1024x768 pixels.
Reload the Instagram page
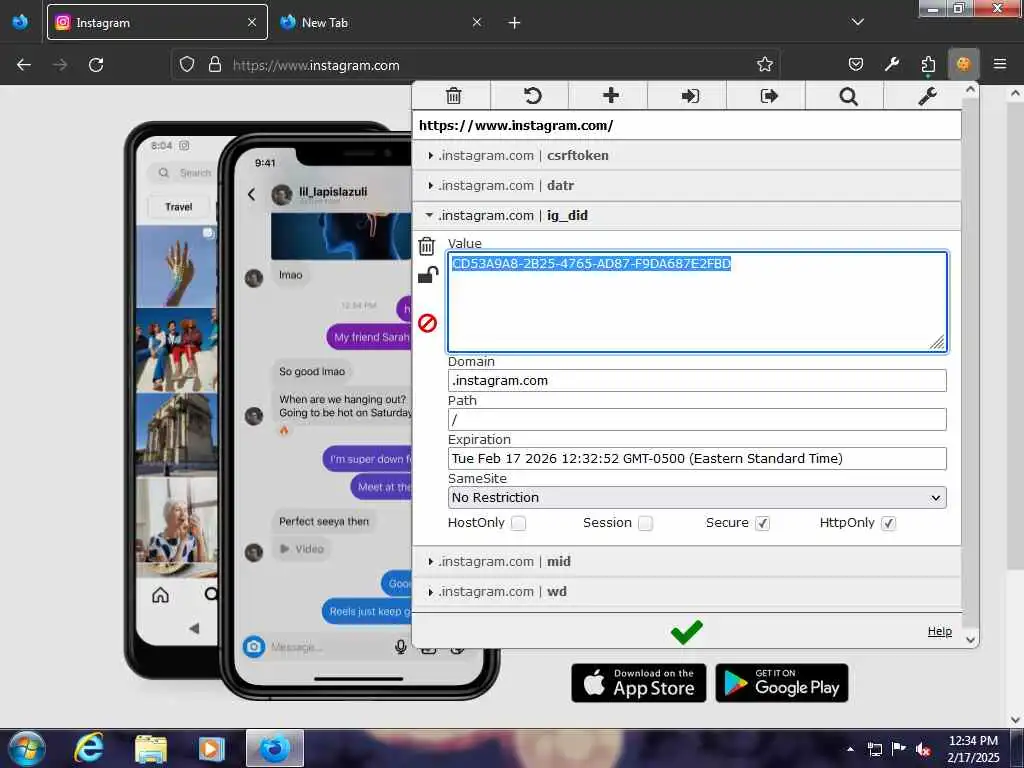pyautogui.click(x=96, y=65)
